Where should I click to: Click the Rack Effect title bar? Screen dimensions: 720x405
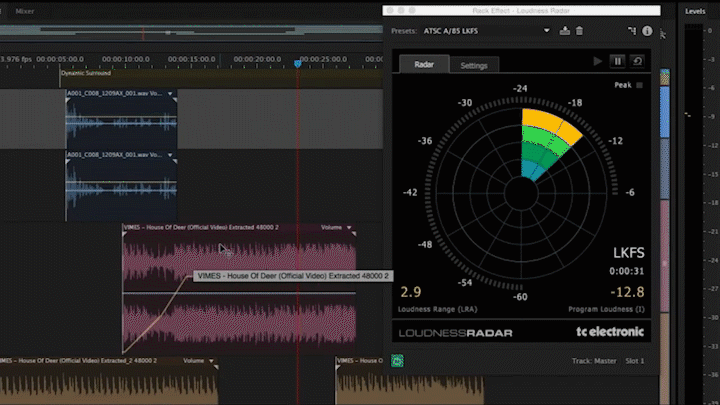(x=521, y=10)
